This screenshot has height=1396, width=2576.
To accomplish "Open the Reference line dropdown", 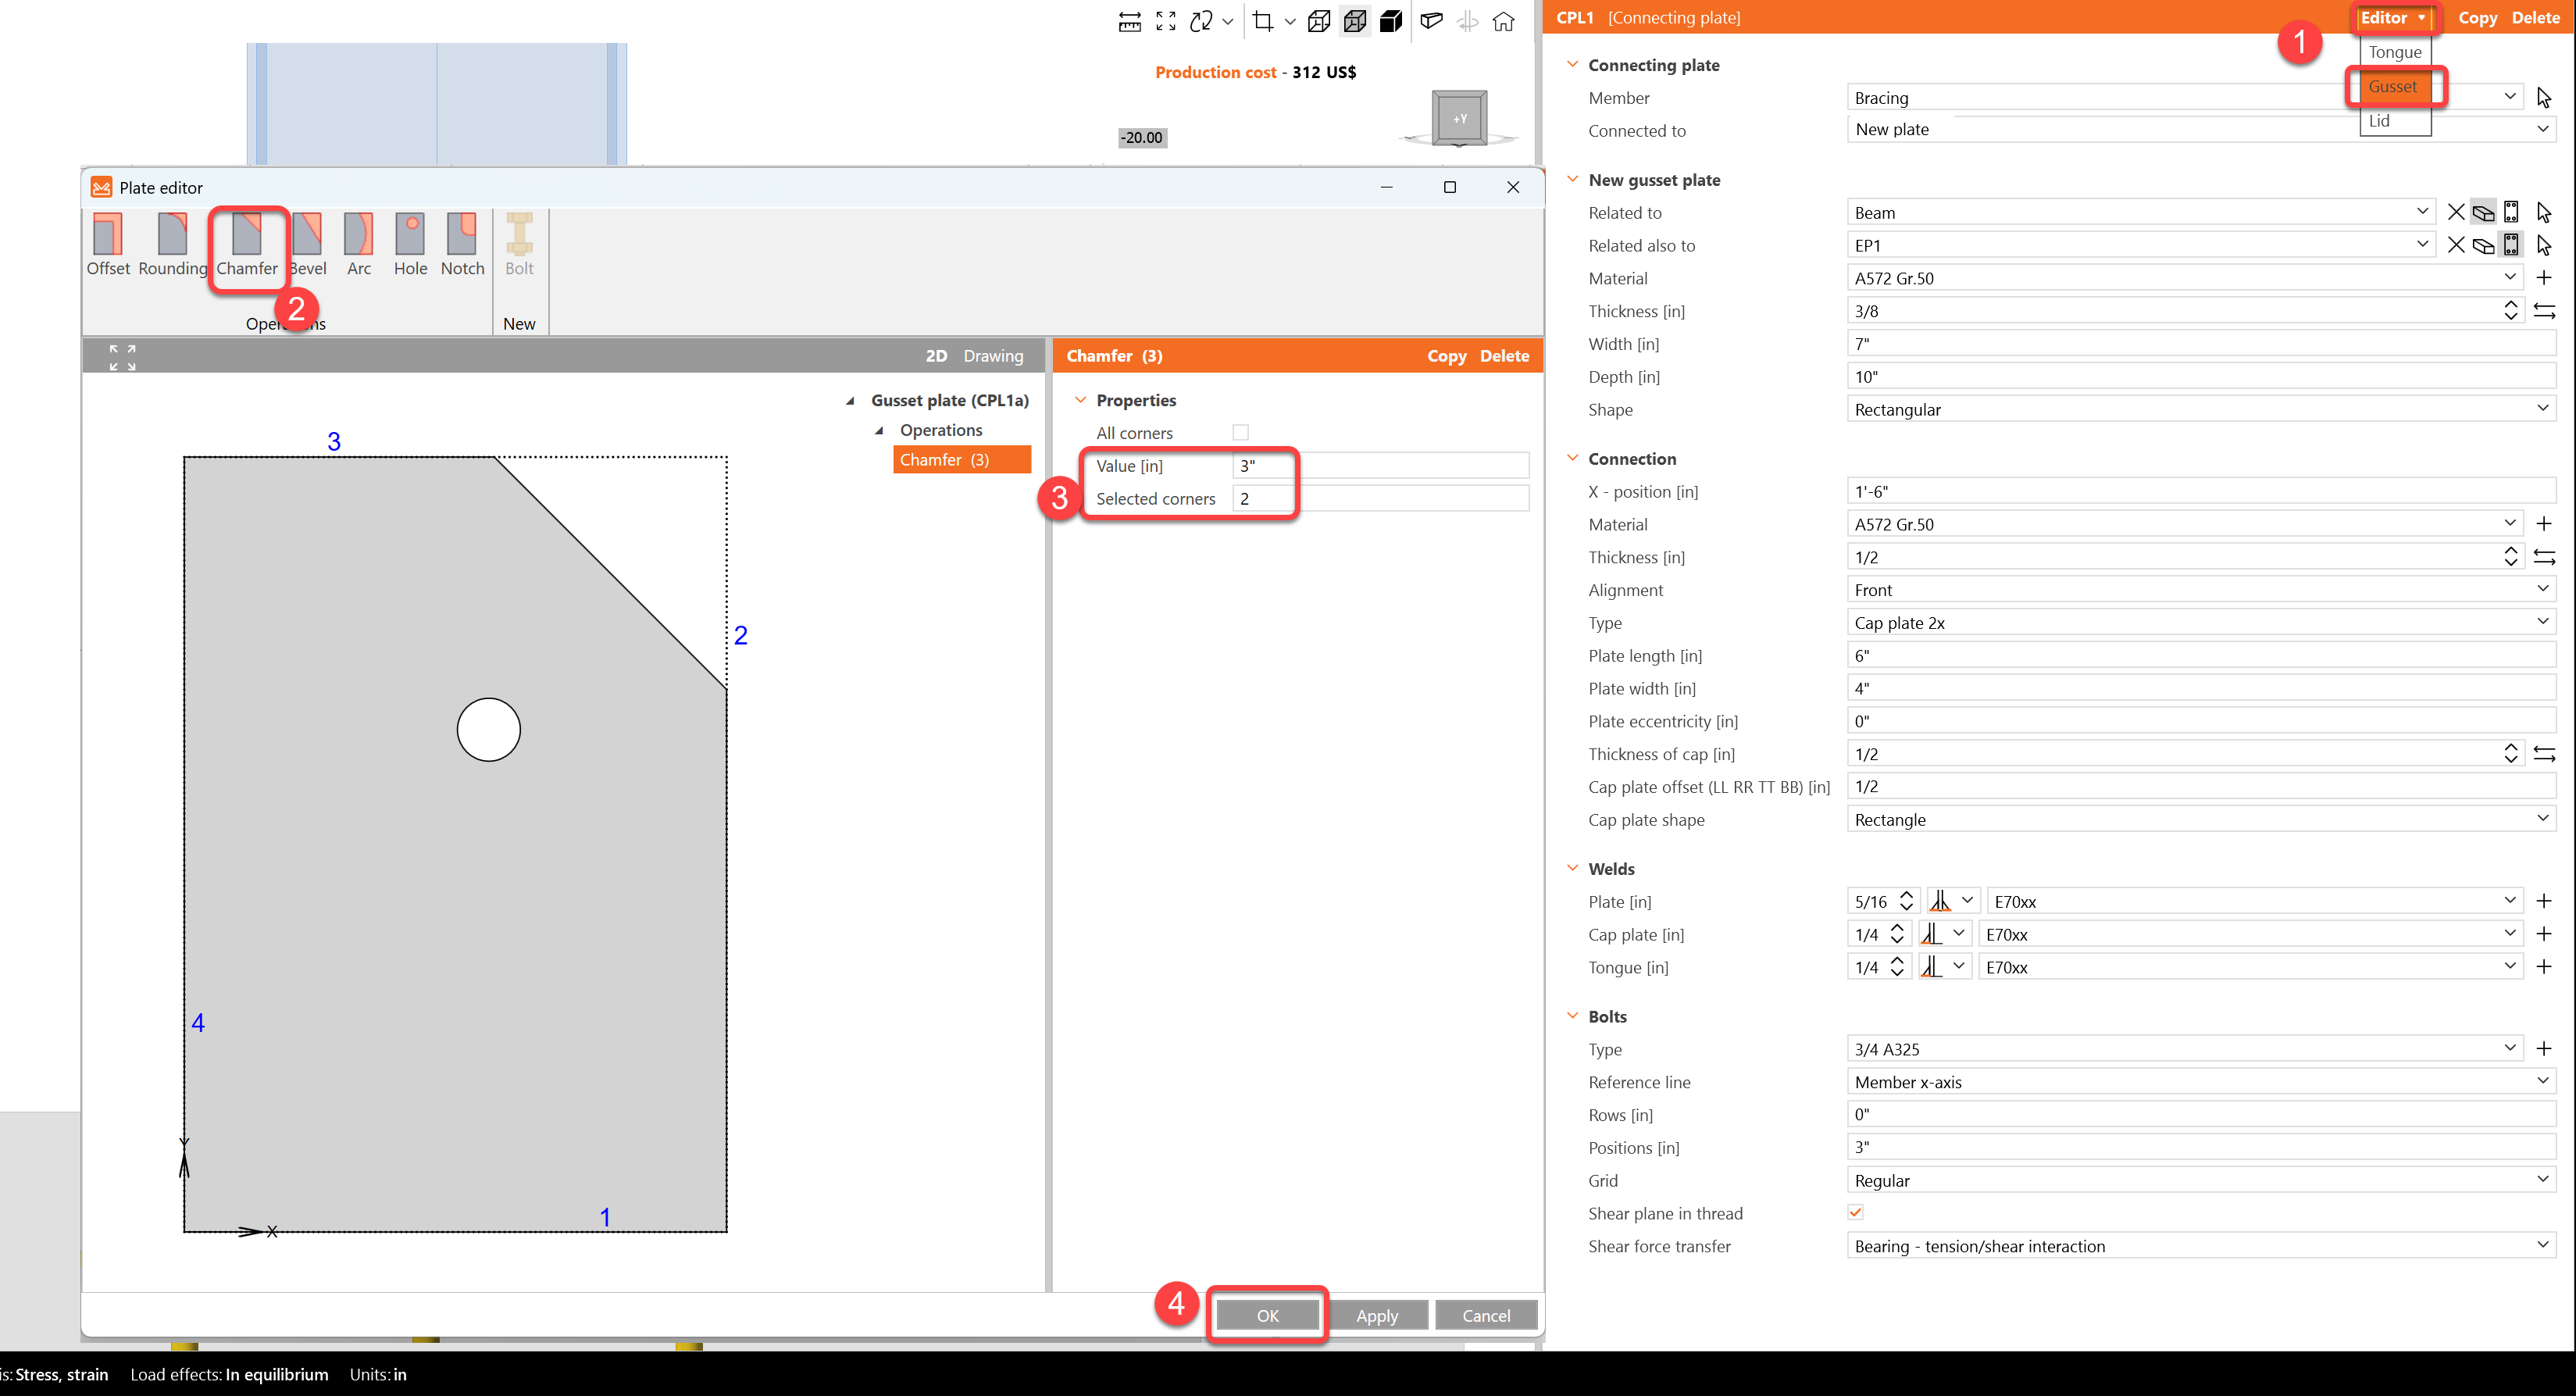I will [x=2544, y=1081].
